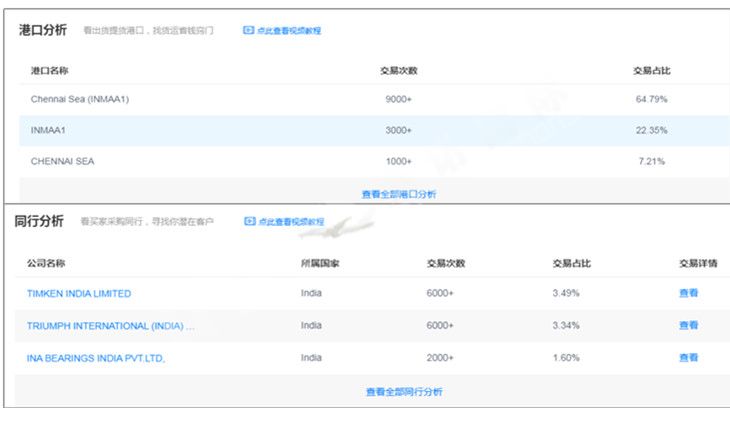
Task: Open 查看全部港口分析 link
Action: (x=399, y=194)
